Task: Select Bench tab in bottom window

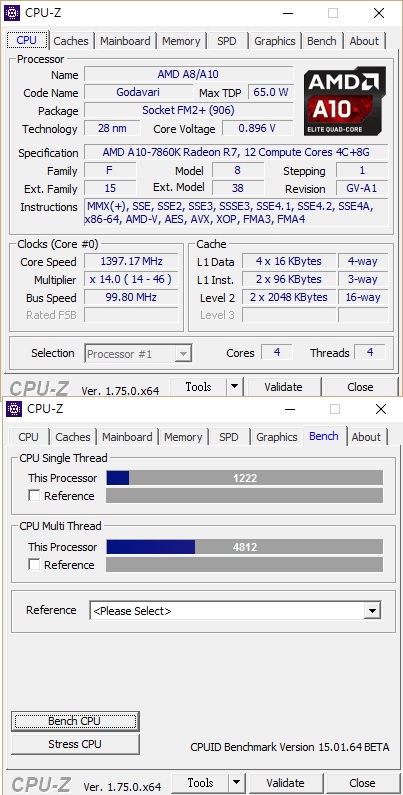Action: [x=324, y=436]
